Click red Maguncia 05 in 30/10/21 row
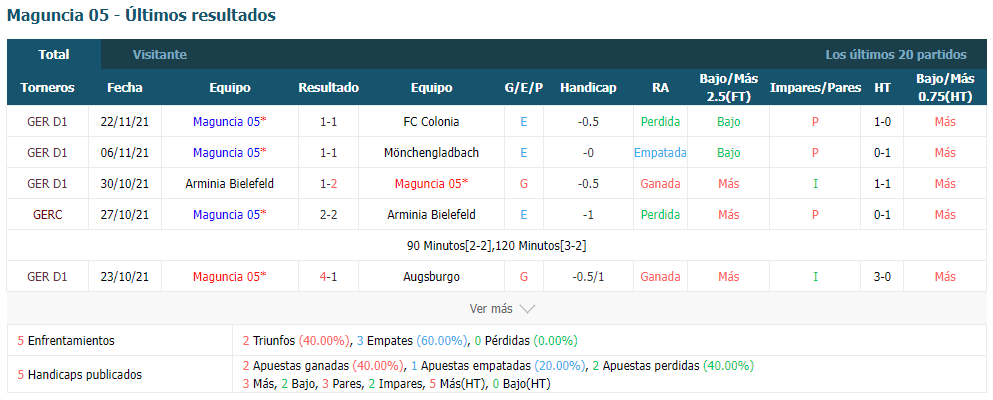The height and width of the screenshot is (400, 993). (x=431, y=184)
